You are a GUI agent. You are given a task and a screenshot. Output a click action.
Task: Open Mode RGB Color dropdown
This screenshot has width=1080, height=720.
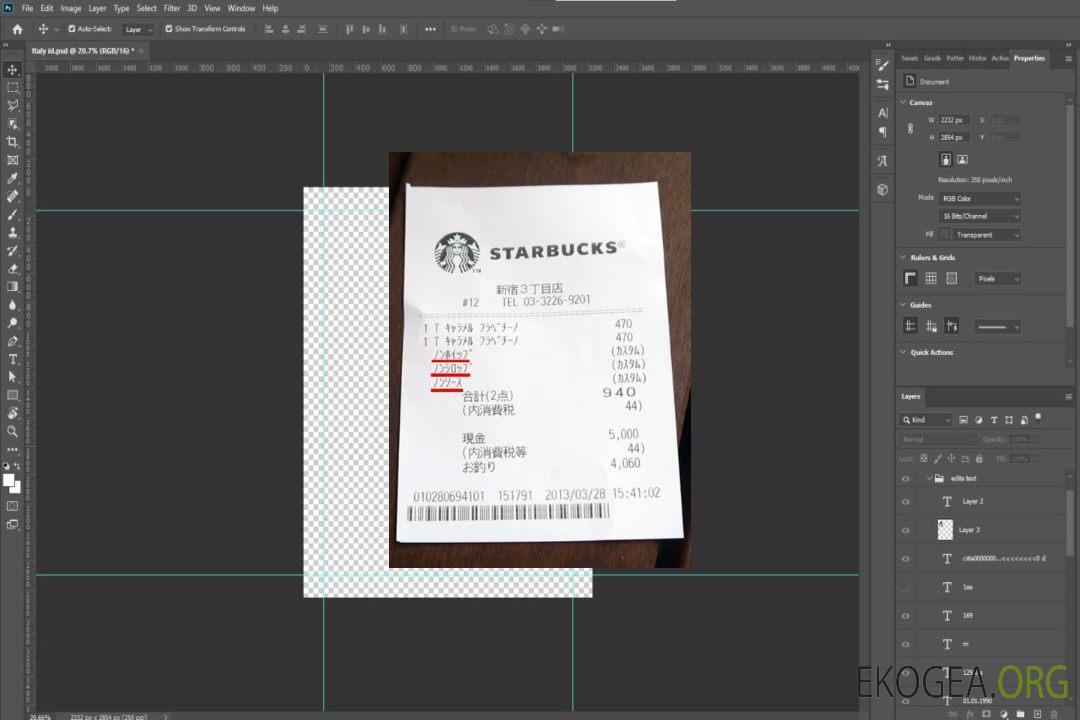point(979,198)
